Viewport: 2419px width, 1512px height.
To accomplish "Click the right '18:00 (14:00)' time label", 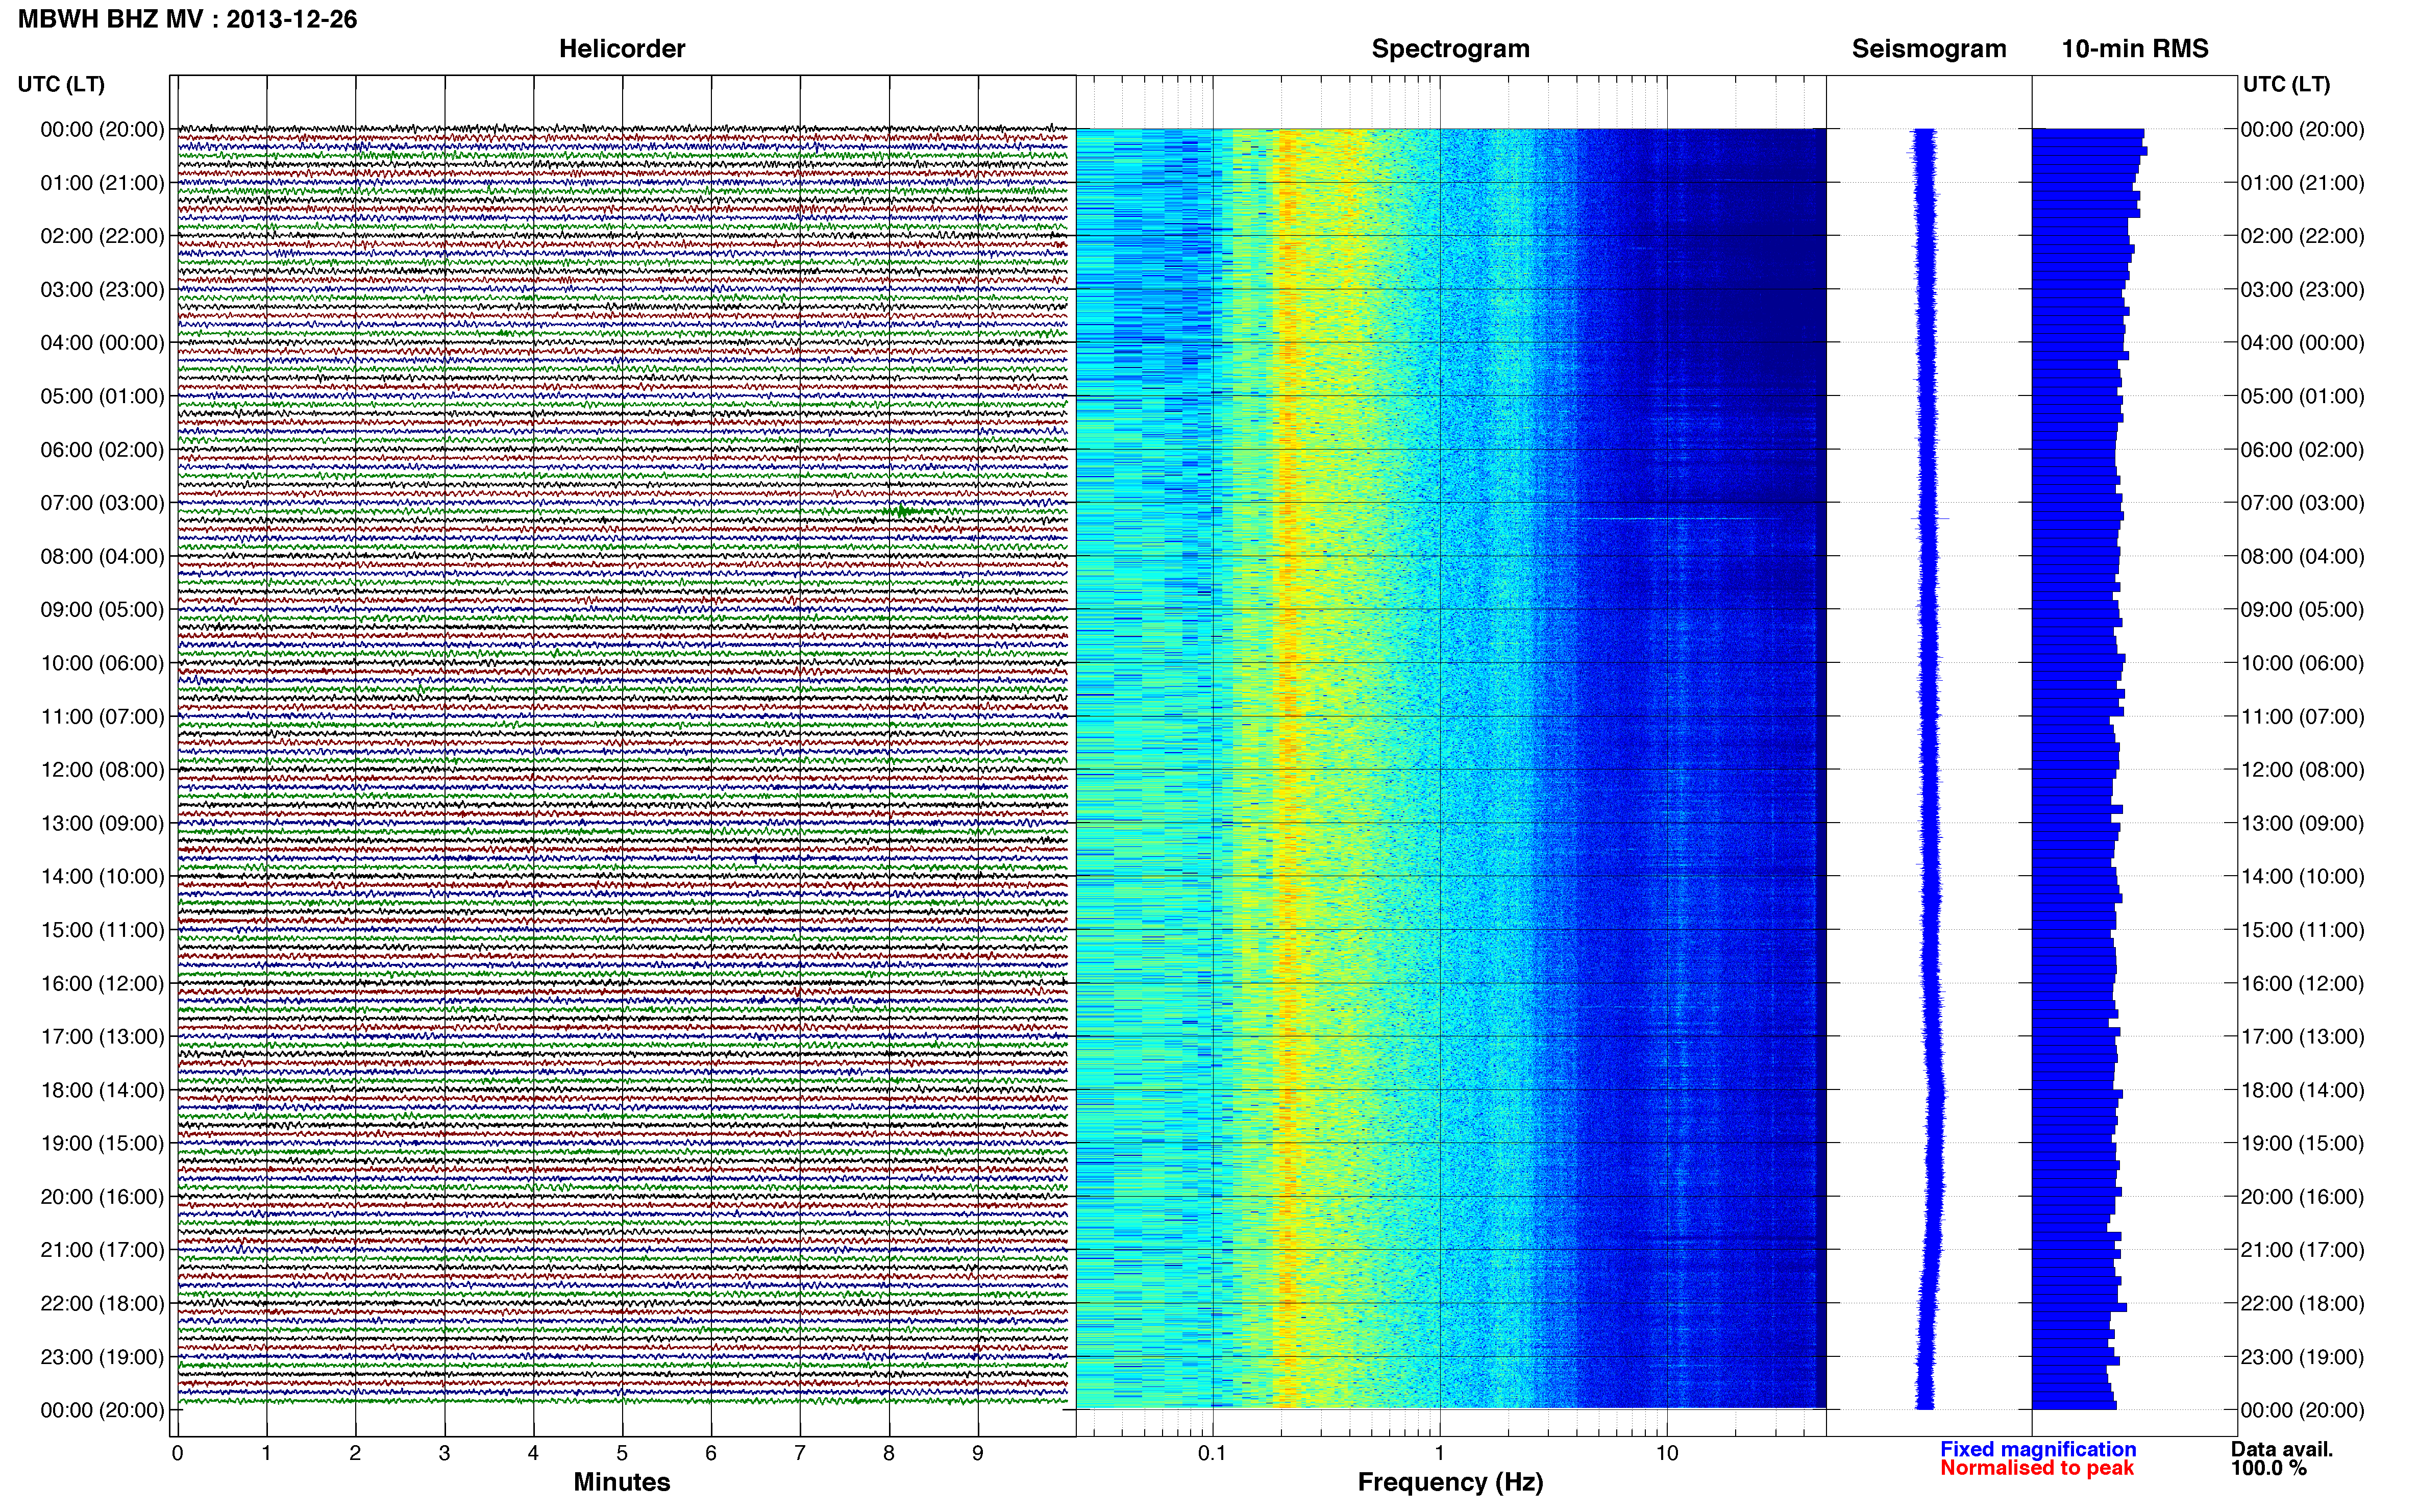I will pyautogui.click(x=2302, y=1090).
